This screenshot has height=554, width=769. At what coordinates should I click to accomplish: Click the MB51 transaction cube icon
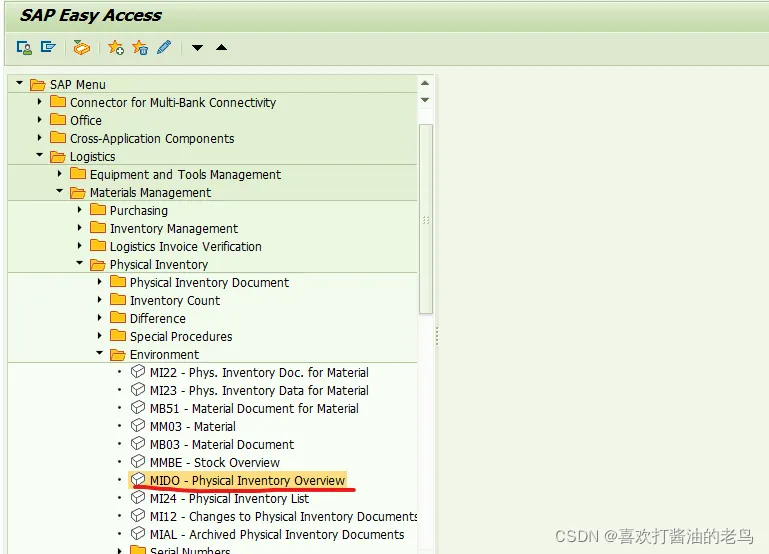138,407
